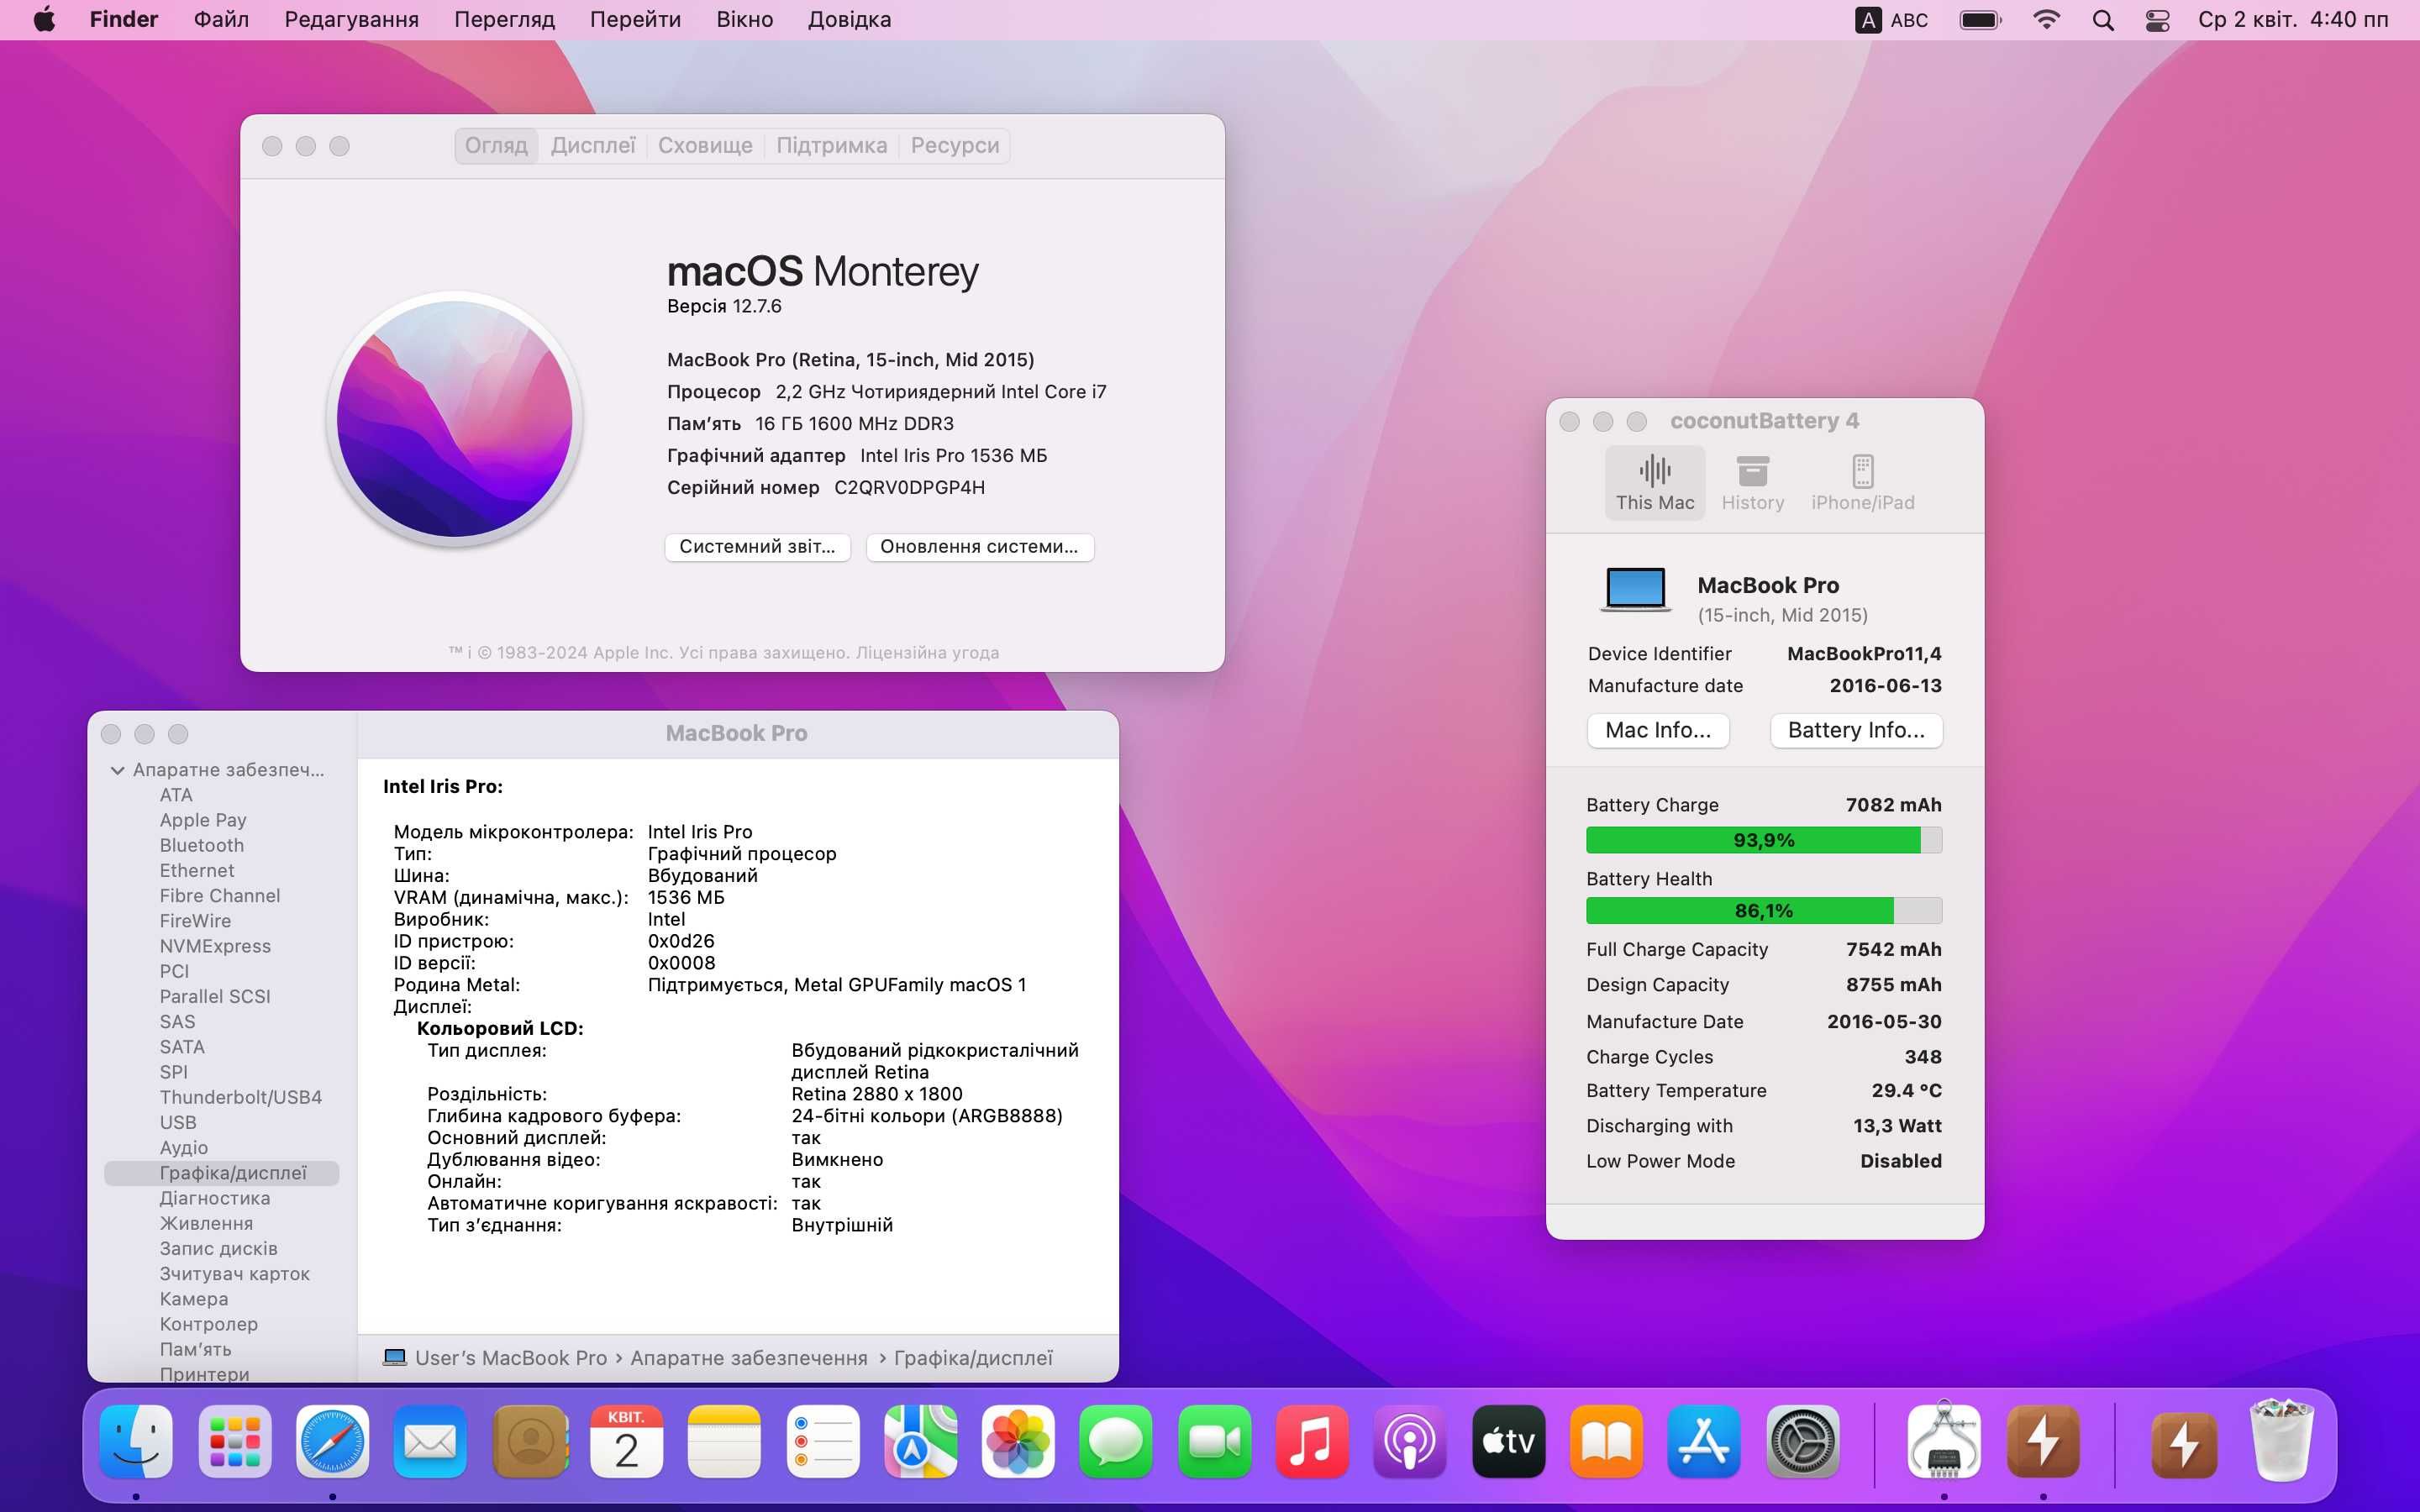Screen dimensions: 2420x1512
Task: Open Podcasts app in the Dock
Action: tap(1410, 1441)
